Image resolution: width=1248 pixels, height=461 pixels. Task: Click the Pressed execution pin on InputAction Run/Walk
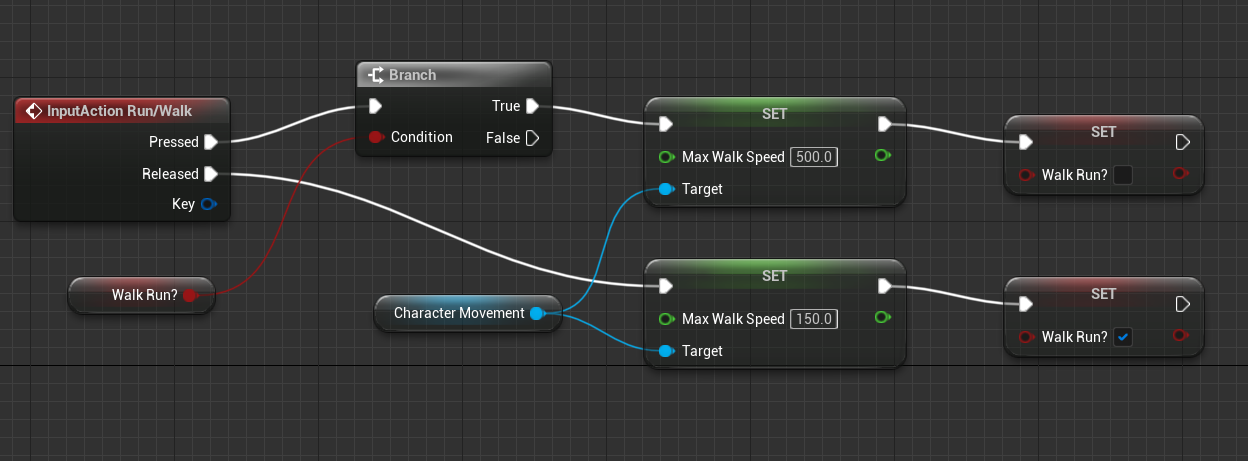tap(211, 142)
